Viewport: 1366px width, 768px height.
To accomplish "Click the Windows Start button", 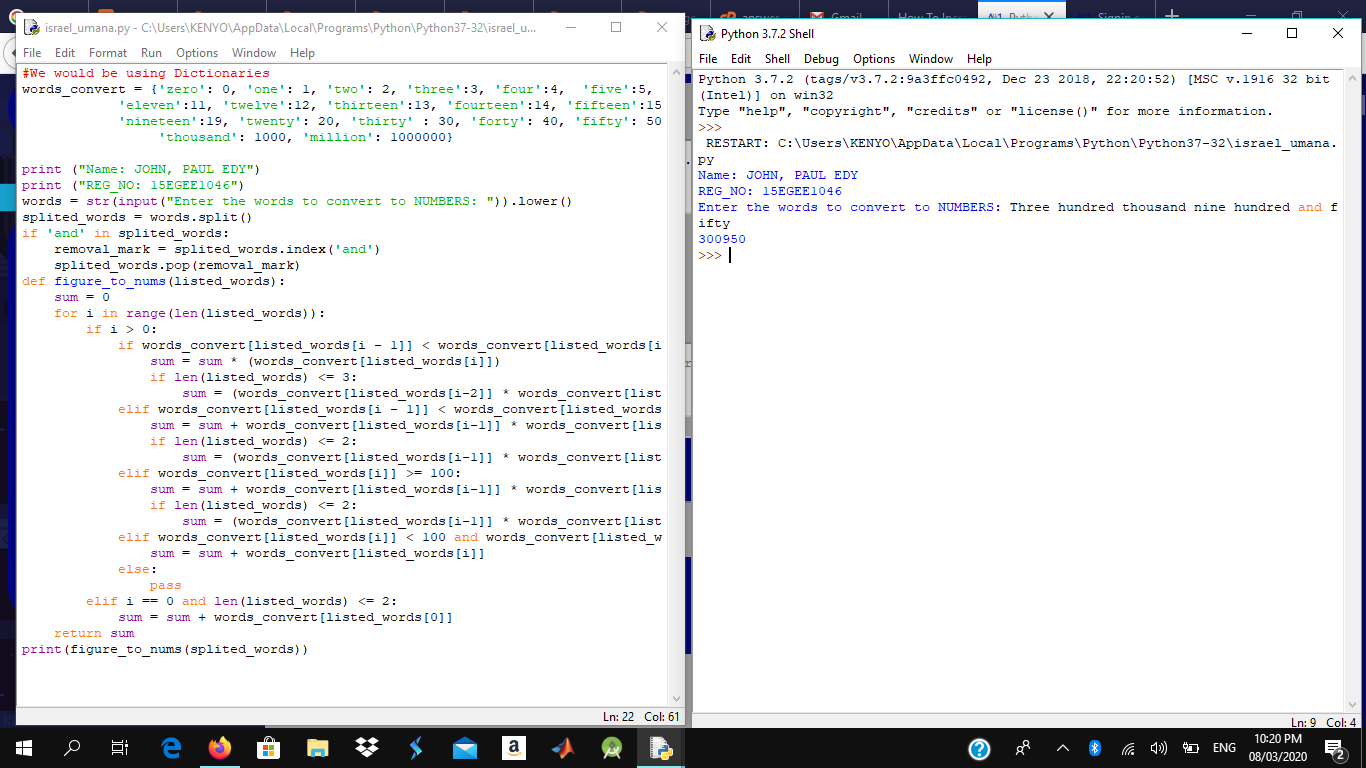I will coord(24,747).
